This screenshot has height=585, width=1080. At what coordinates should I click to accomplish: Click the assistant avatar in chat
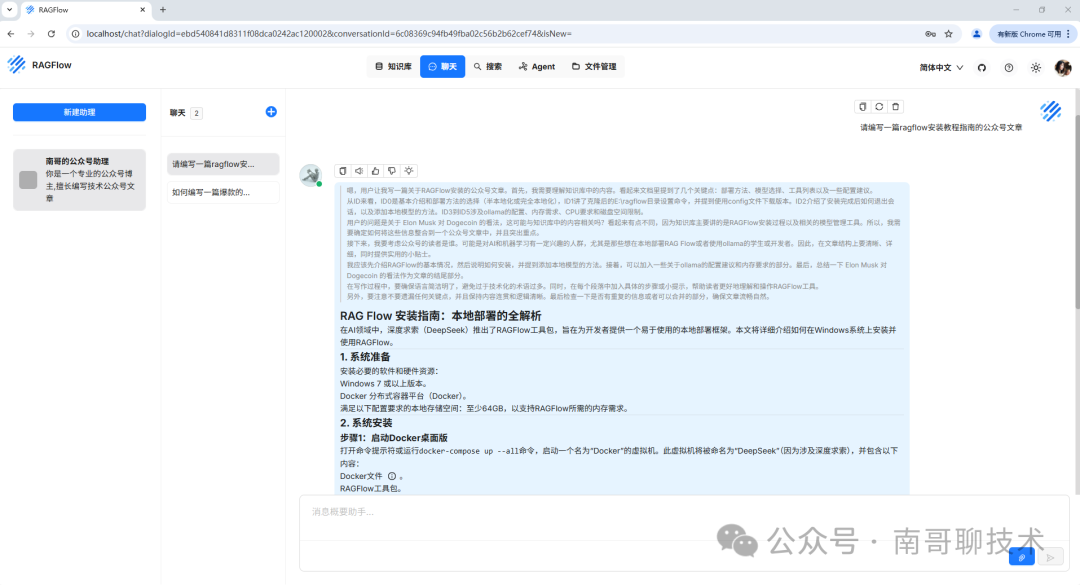pyautogui.click(x=311, y=175)
